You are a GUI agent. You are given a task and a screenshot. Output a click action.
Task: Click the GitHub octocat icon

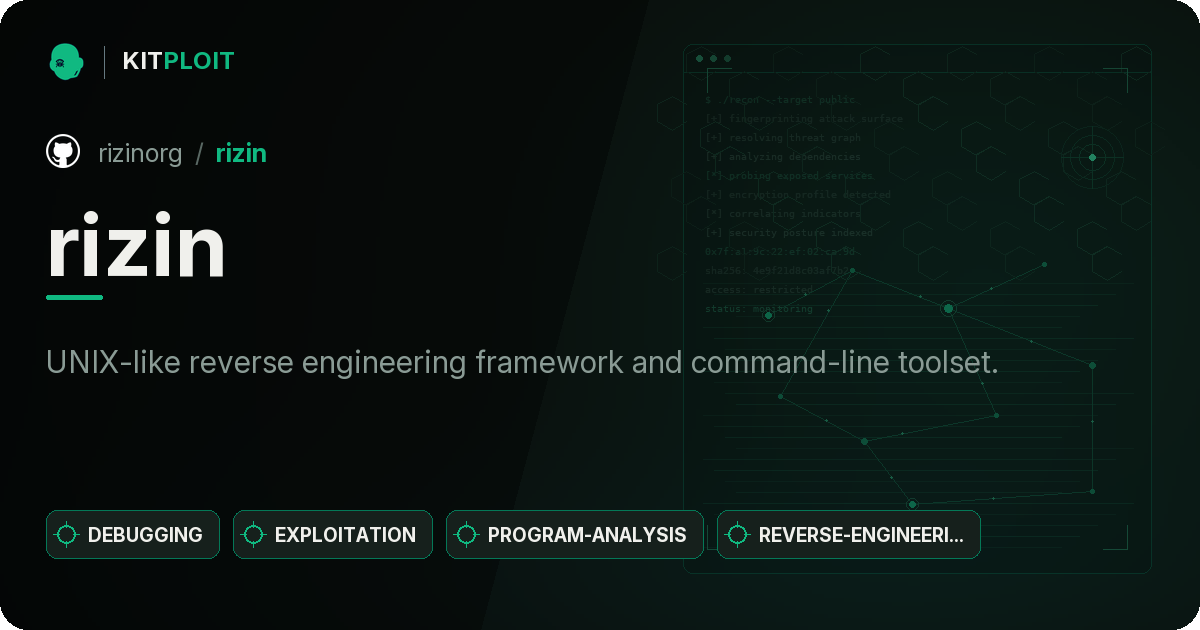coord(63,152)
